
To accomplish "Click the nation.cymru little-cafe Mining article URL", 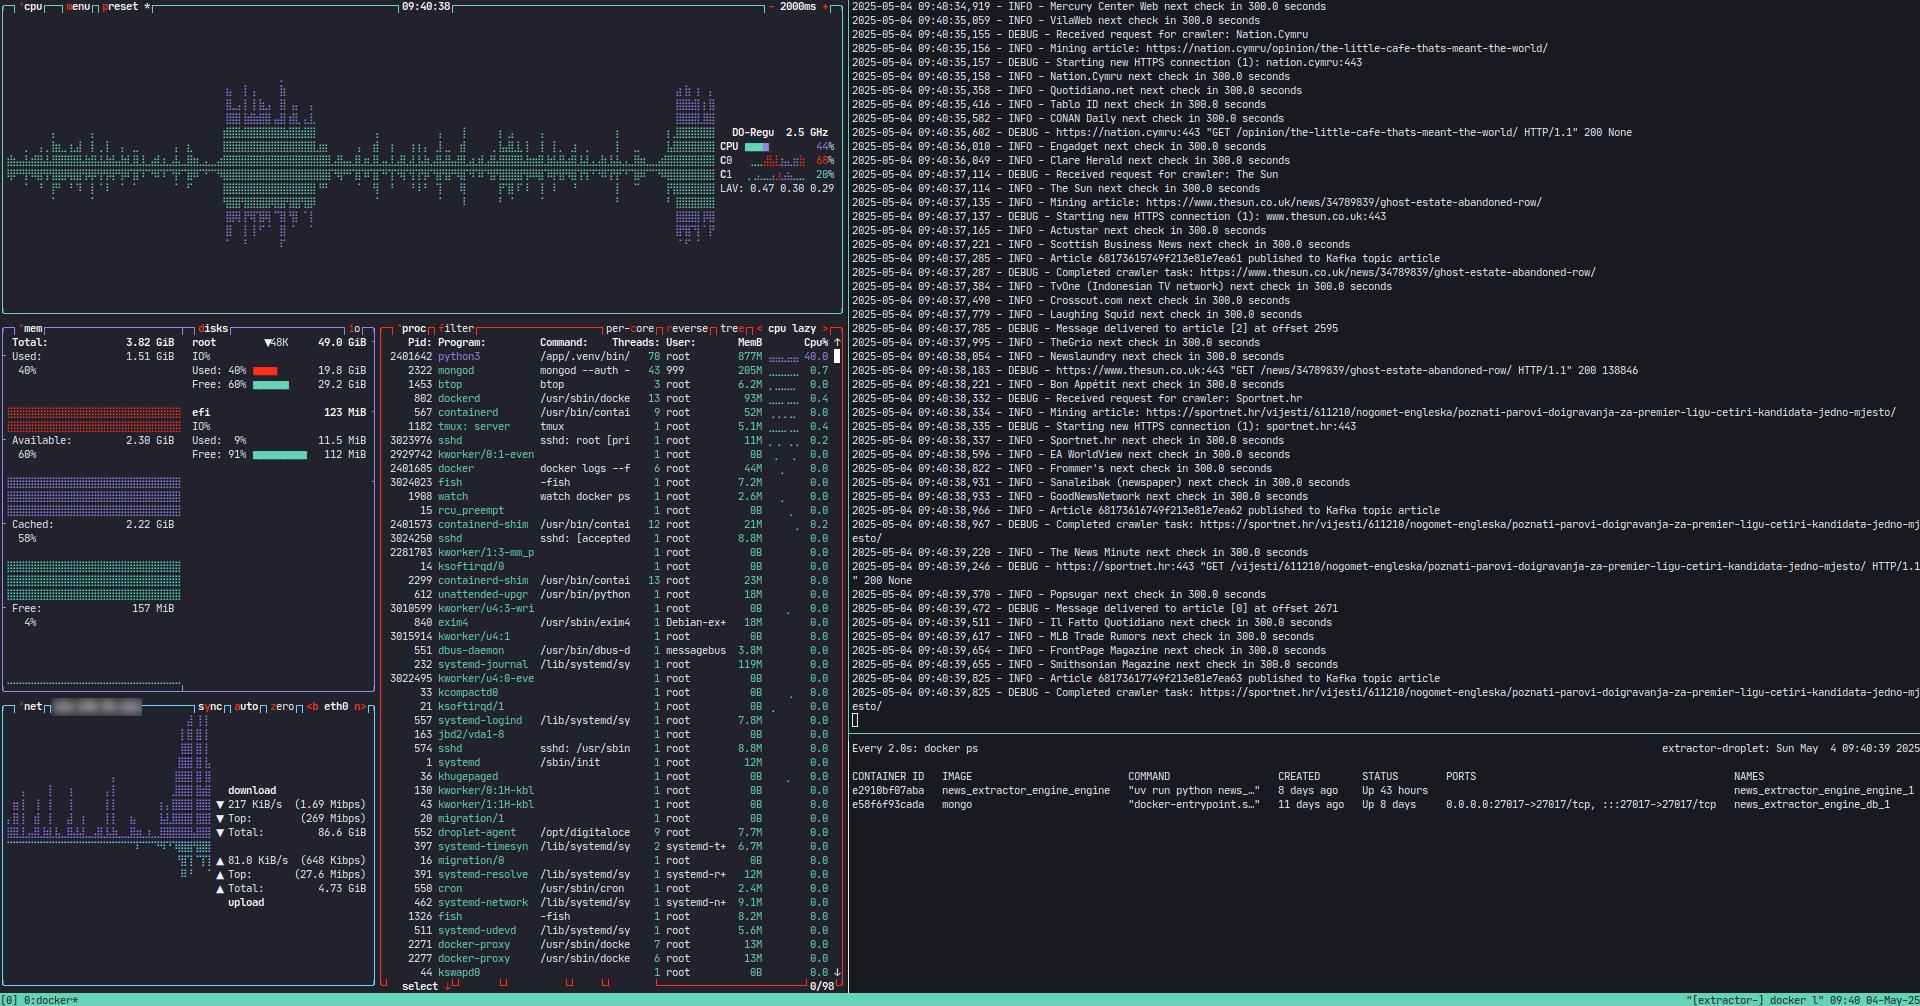I will (1347, 49).
